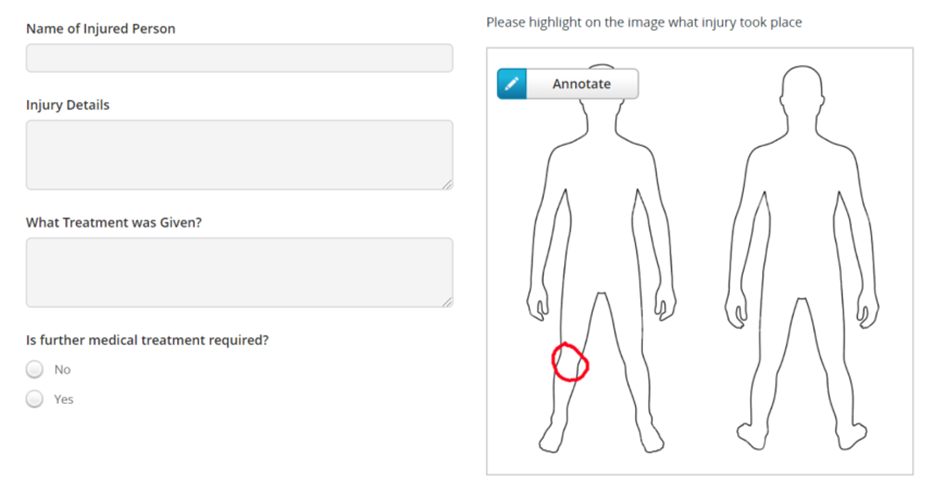Viewport: 945px width, 493px height.
Task: Click the Yes option text label
Action: click(63, 399)
